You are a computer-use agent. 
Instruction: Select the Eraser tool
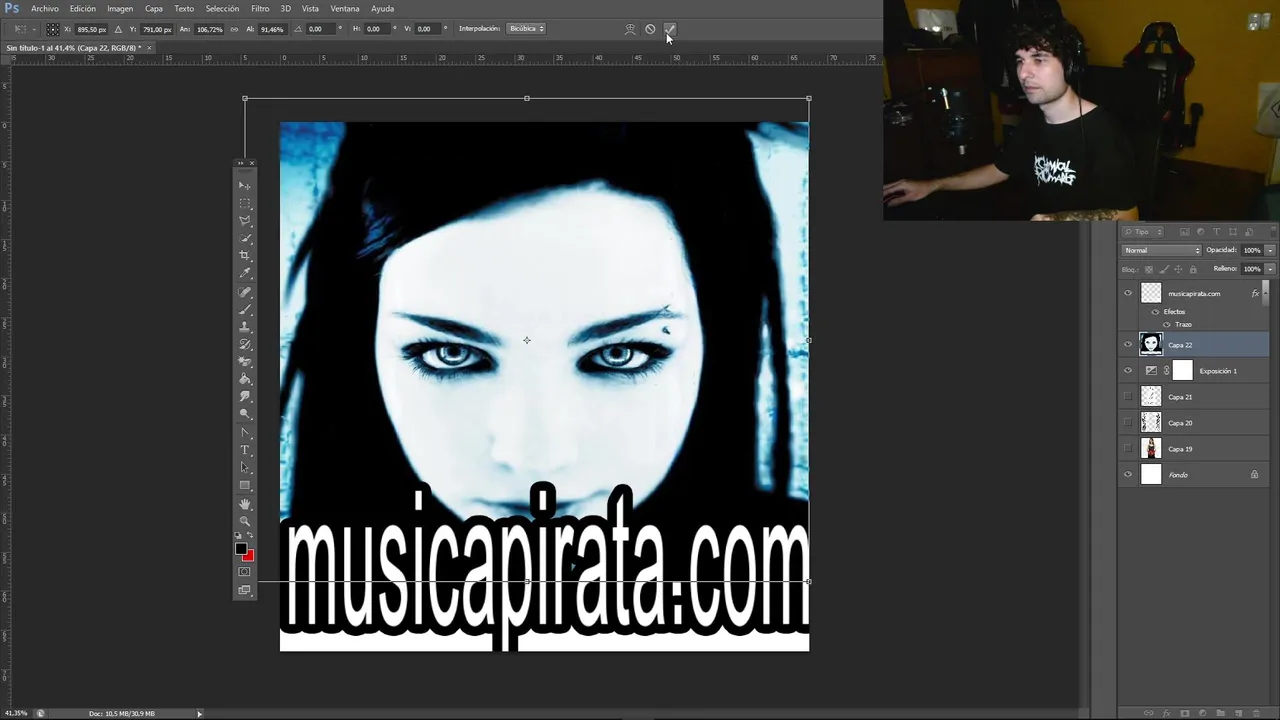tap(245, 362)
